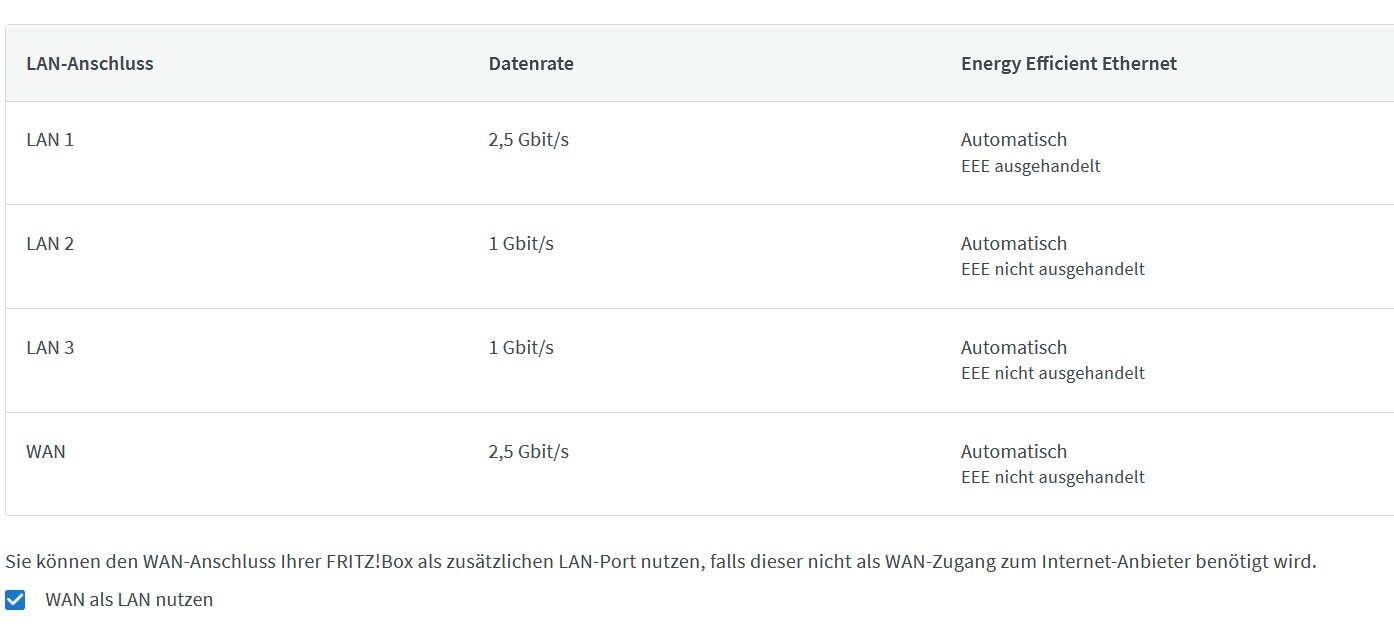
Task: Click the 2,5 Gbit/s rate for LAN 1
Action: [x=529, y=140]
